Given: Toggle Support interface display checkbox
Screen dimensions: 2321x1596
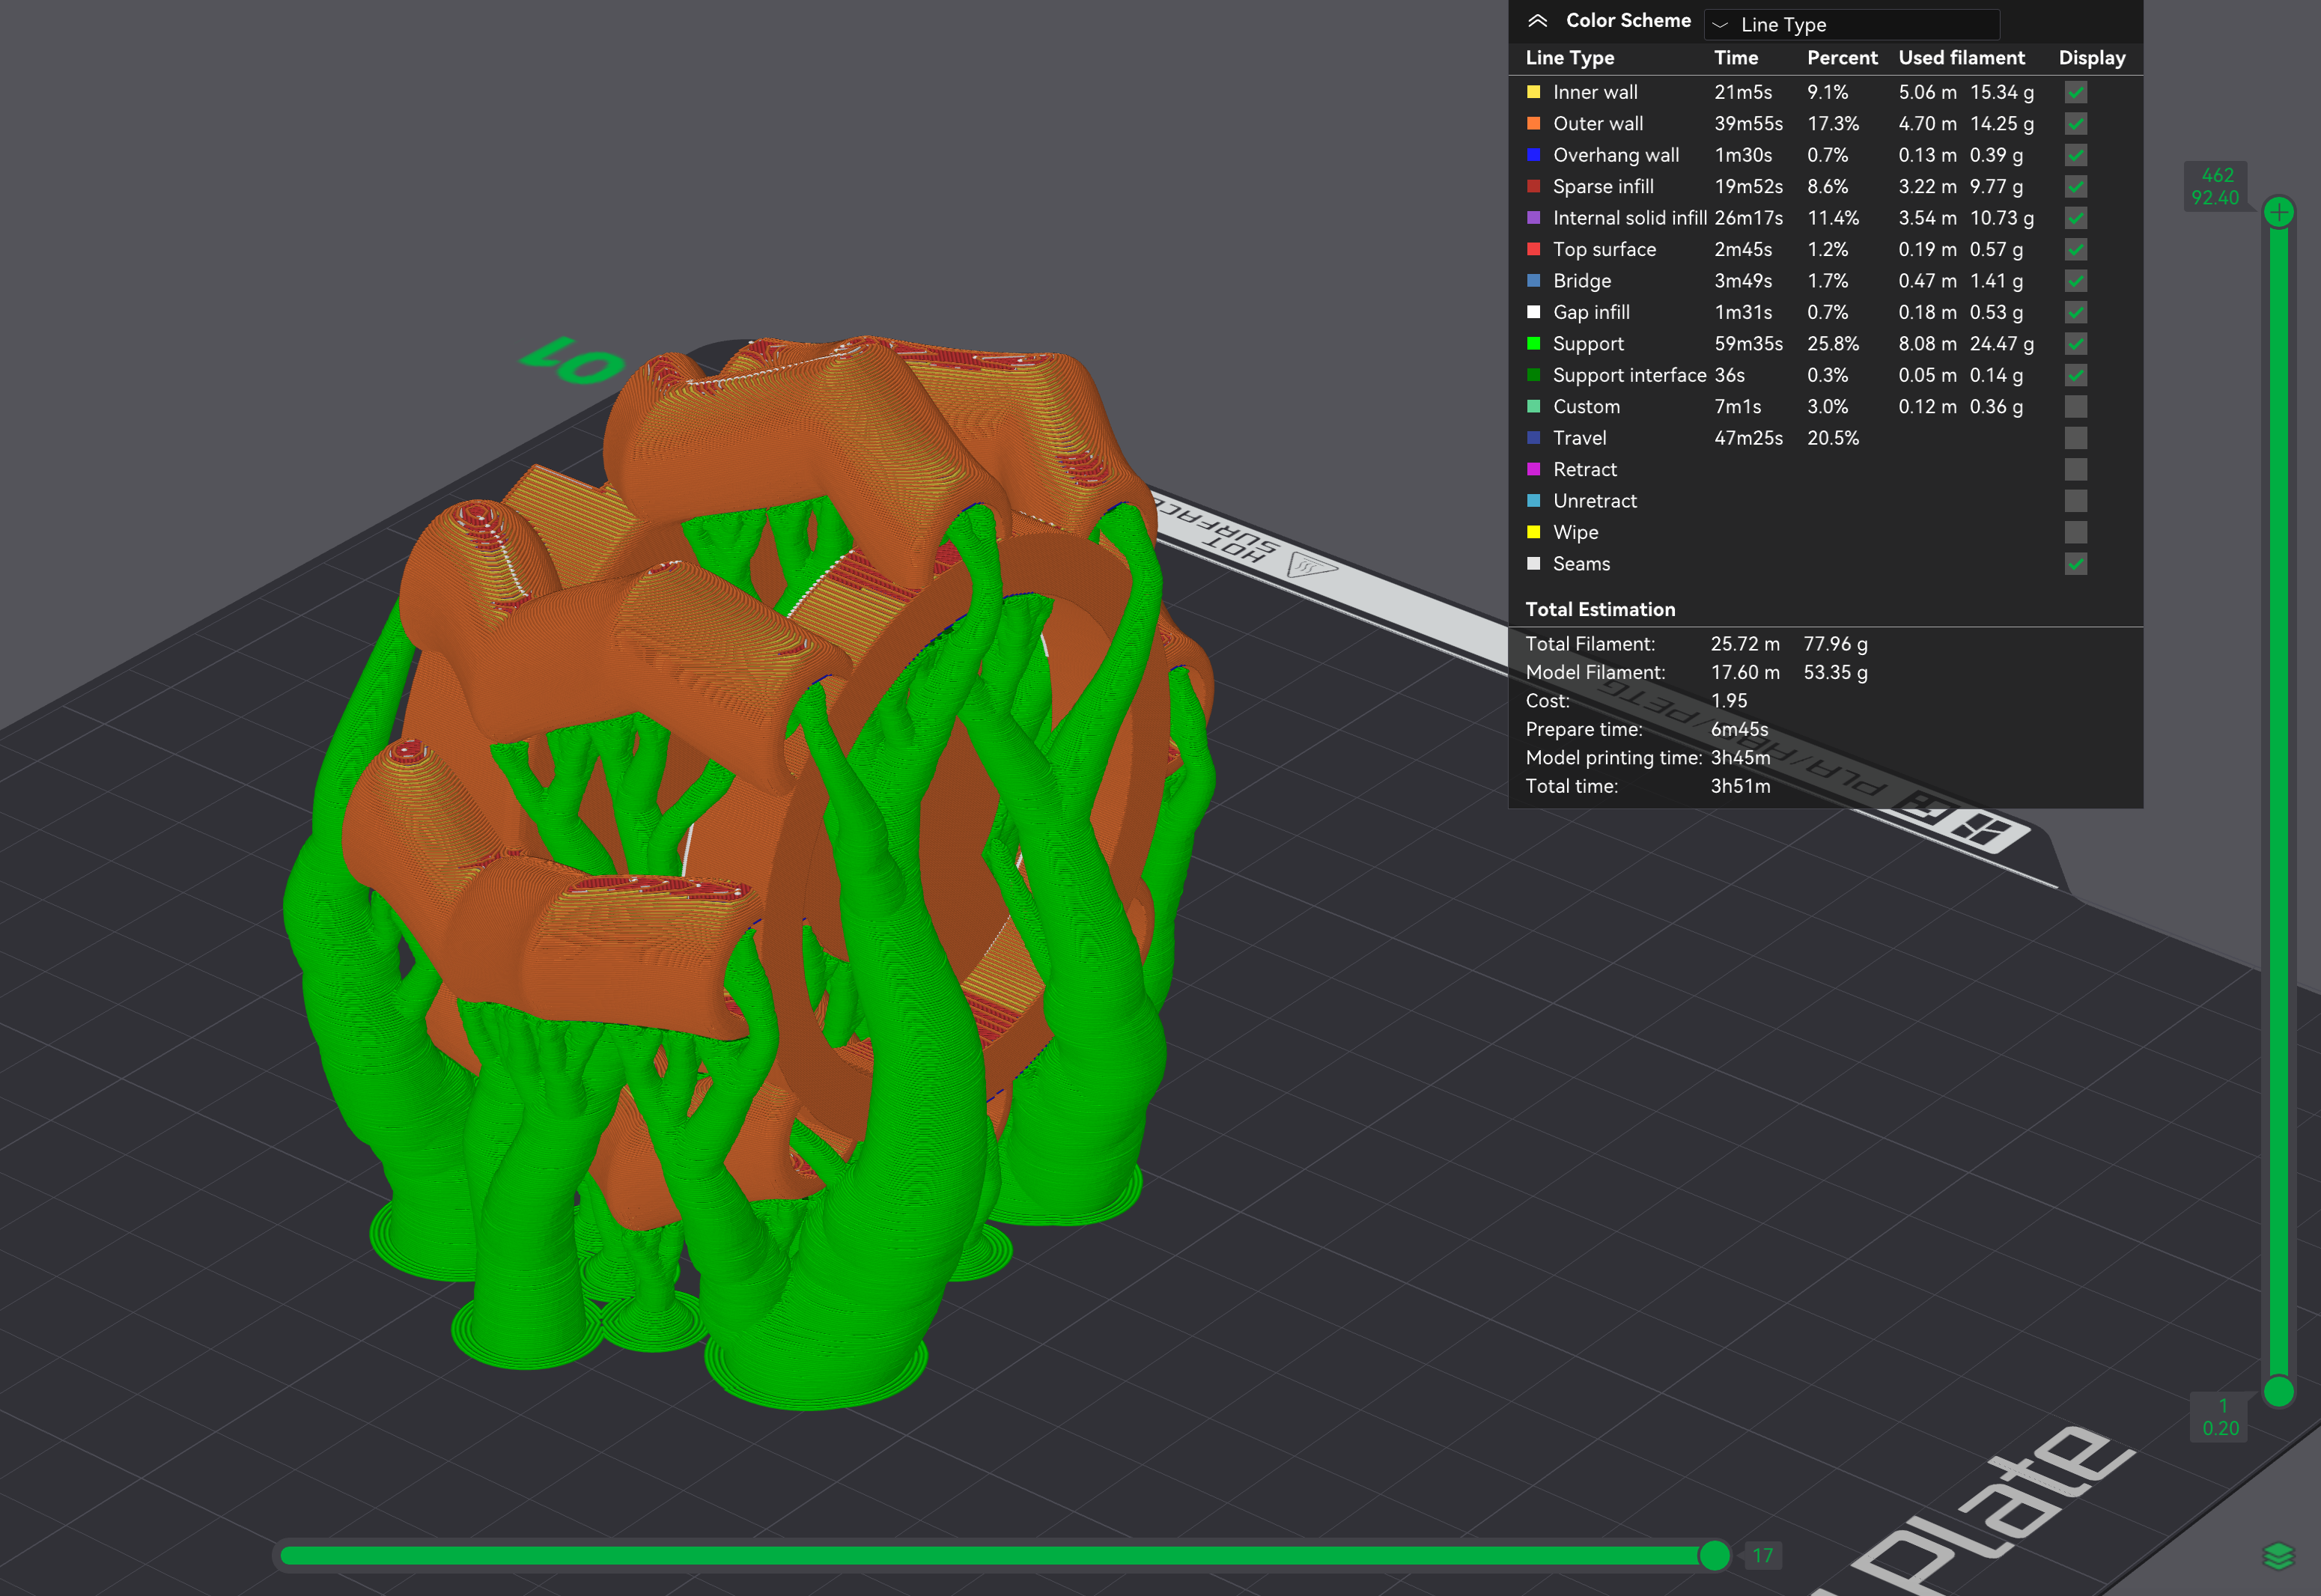Looking at the screenshot, I should (2076, 375).
